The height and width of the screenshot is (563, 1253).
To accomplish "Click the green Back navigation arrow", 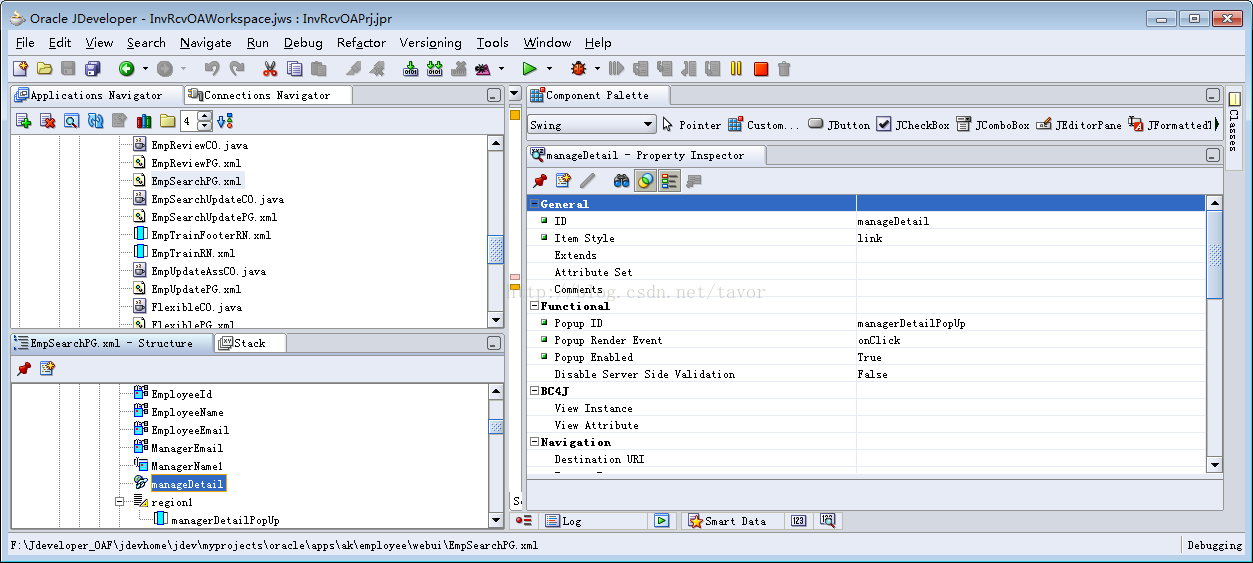I will [127, 69].
